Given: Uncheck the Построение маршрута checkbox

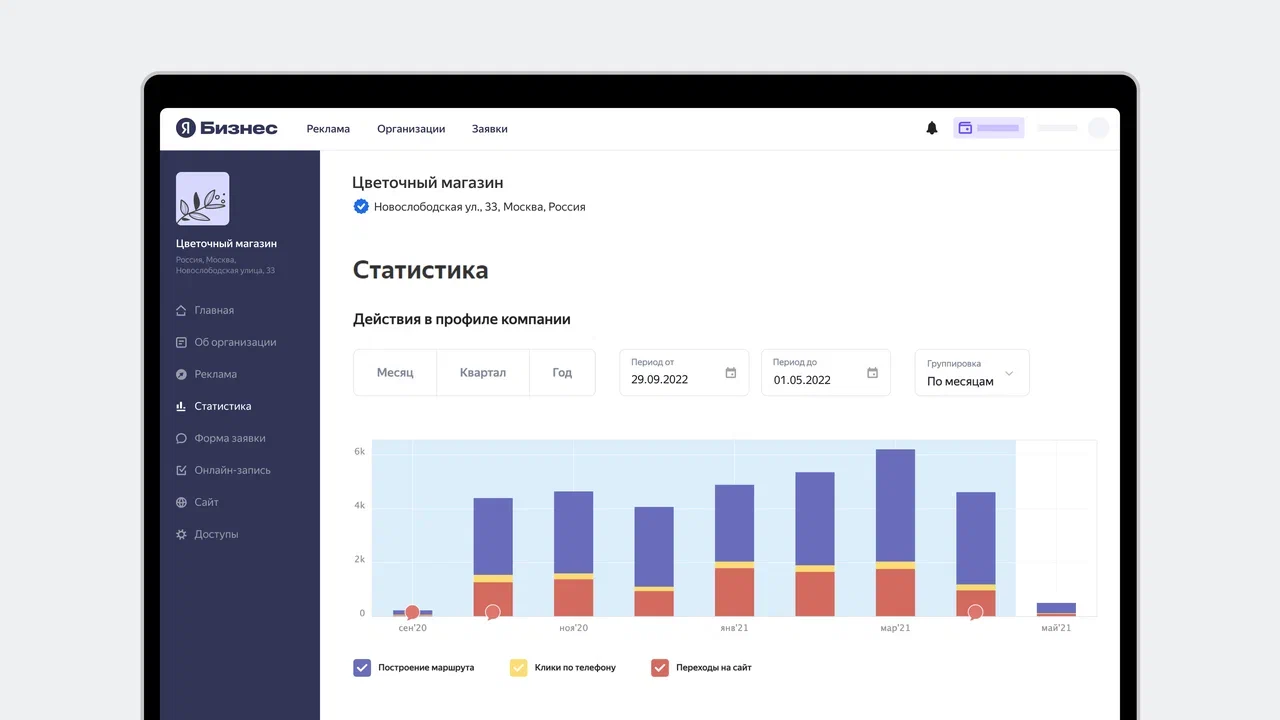Looking at the screenshot, I should click(x=362, y=667).
